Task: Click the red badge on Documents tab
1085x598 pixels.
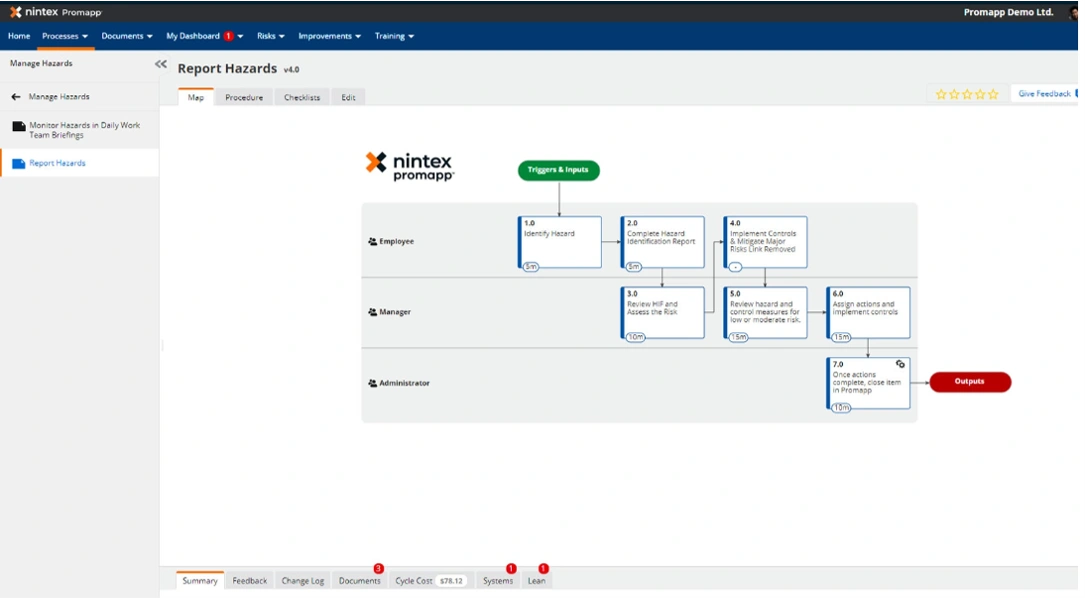Action: coord(379,568)
